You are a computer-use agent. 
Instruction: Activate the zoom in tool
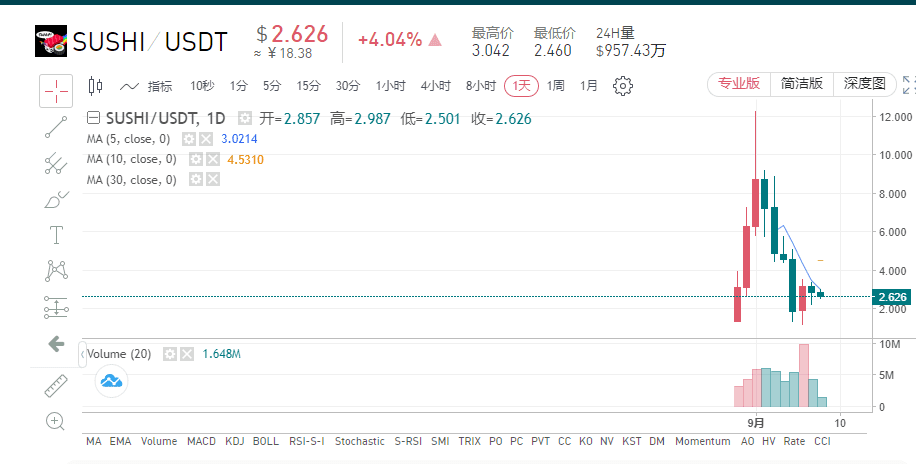pyautogui.click(x=55, y=421)
